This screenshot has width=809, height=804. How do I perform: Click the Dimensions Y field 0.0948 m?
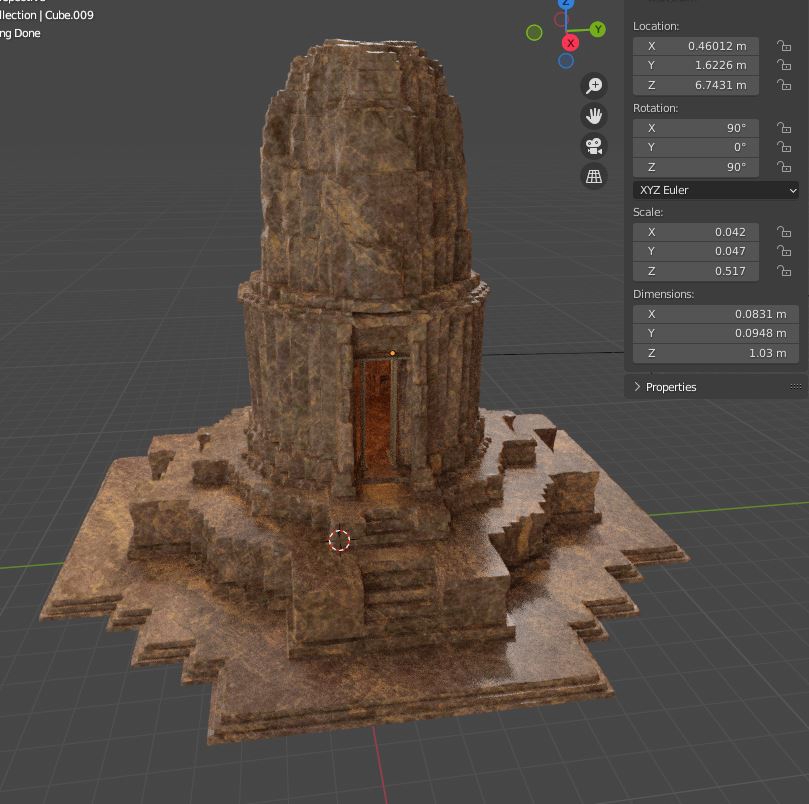click(x=716, y=333)
